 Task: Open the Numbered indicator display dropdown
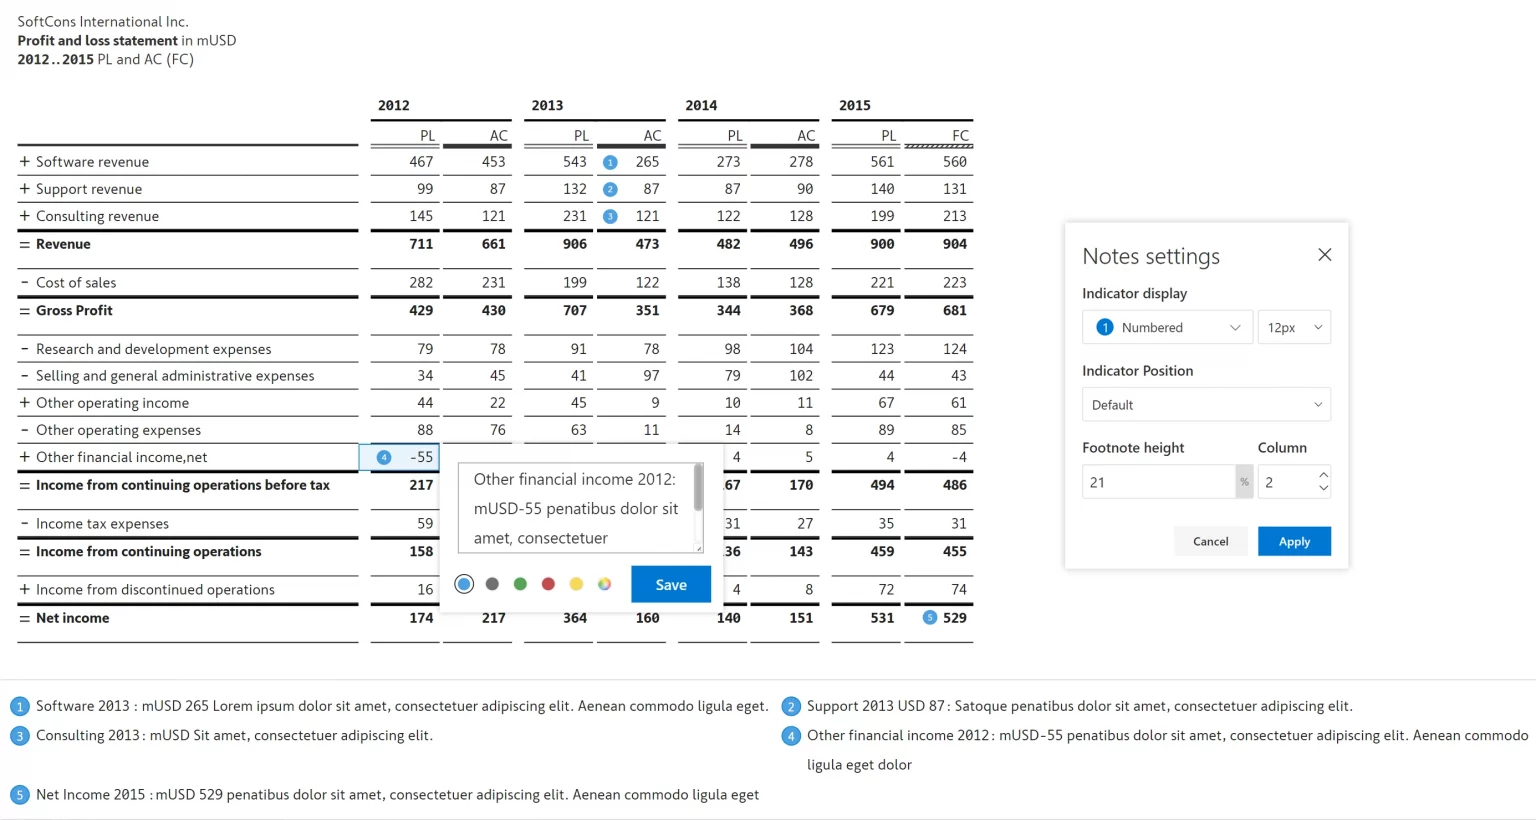point(1167,328)
